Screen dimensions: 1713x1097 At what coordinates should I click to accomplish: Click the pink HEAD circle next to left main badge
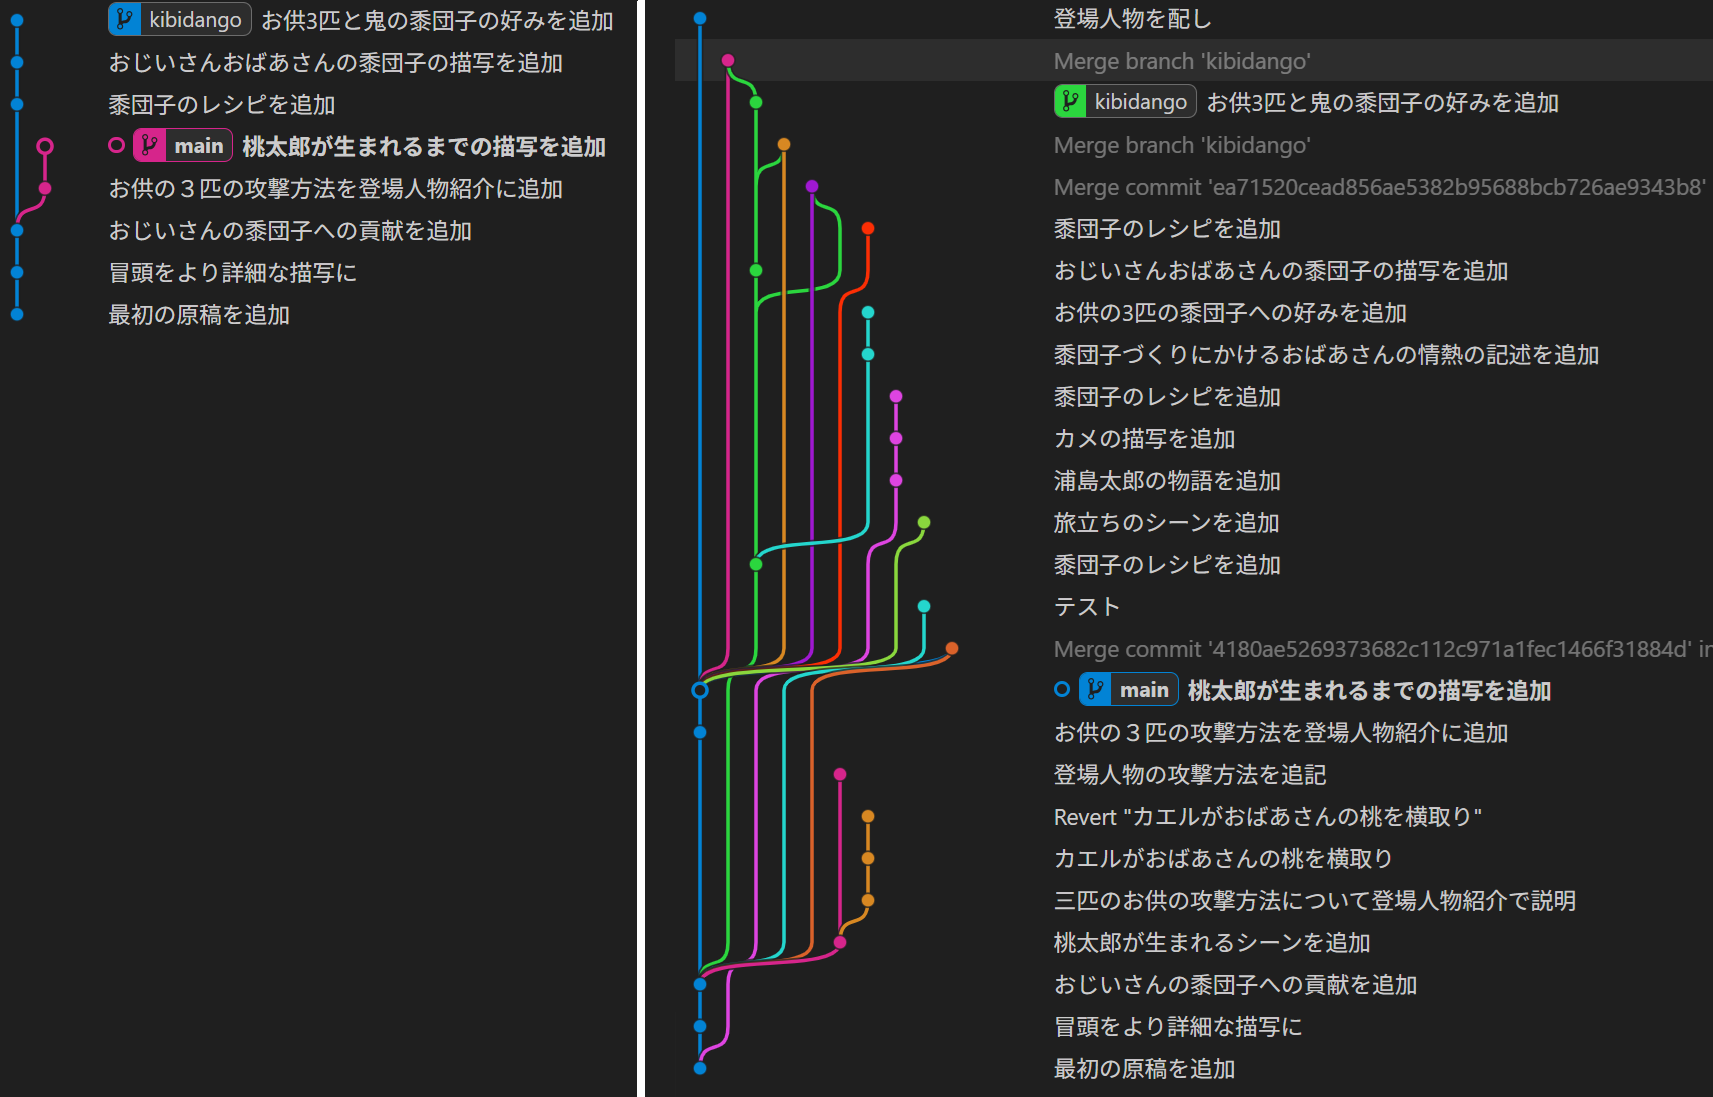coord(117,146)
